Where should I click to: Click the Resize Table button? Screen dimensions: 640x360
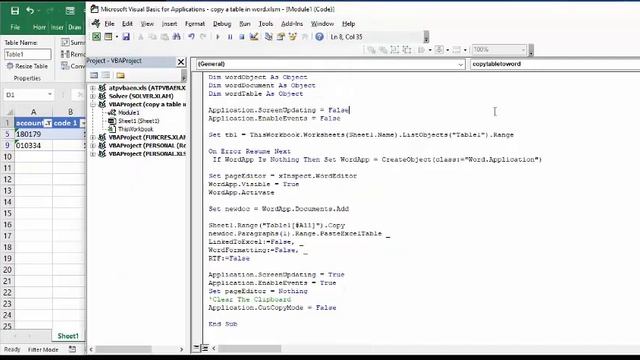[x=27, y=66]
